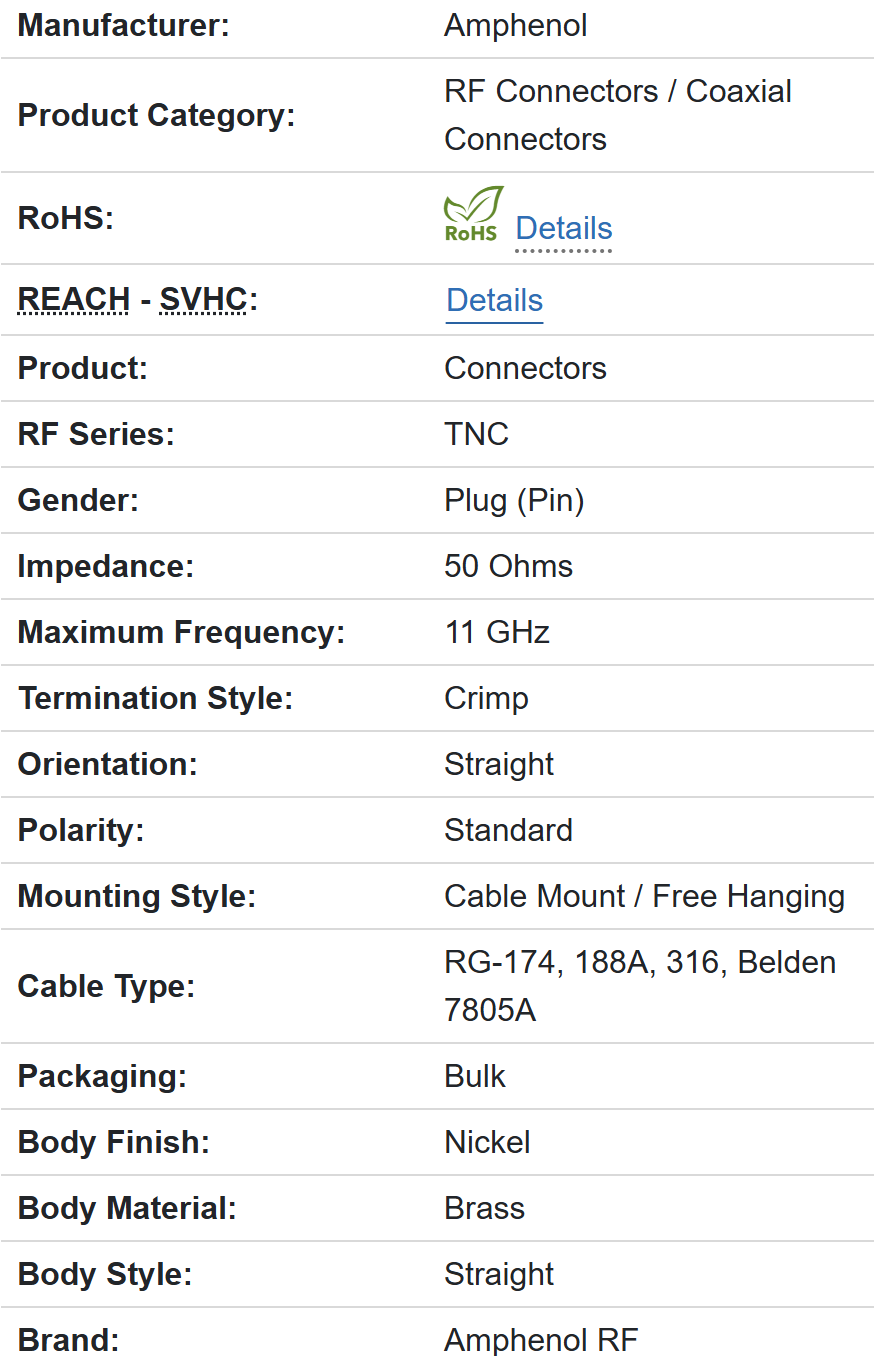Click the underlined REACH label
Viewport: 874px width, 1356px height.
click(x=74, y=300)
